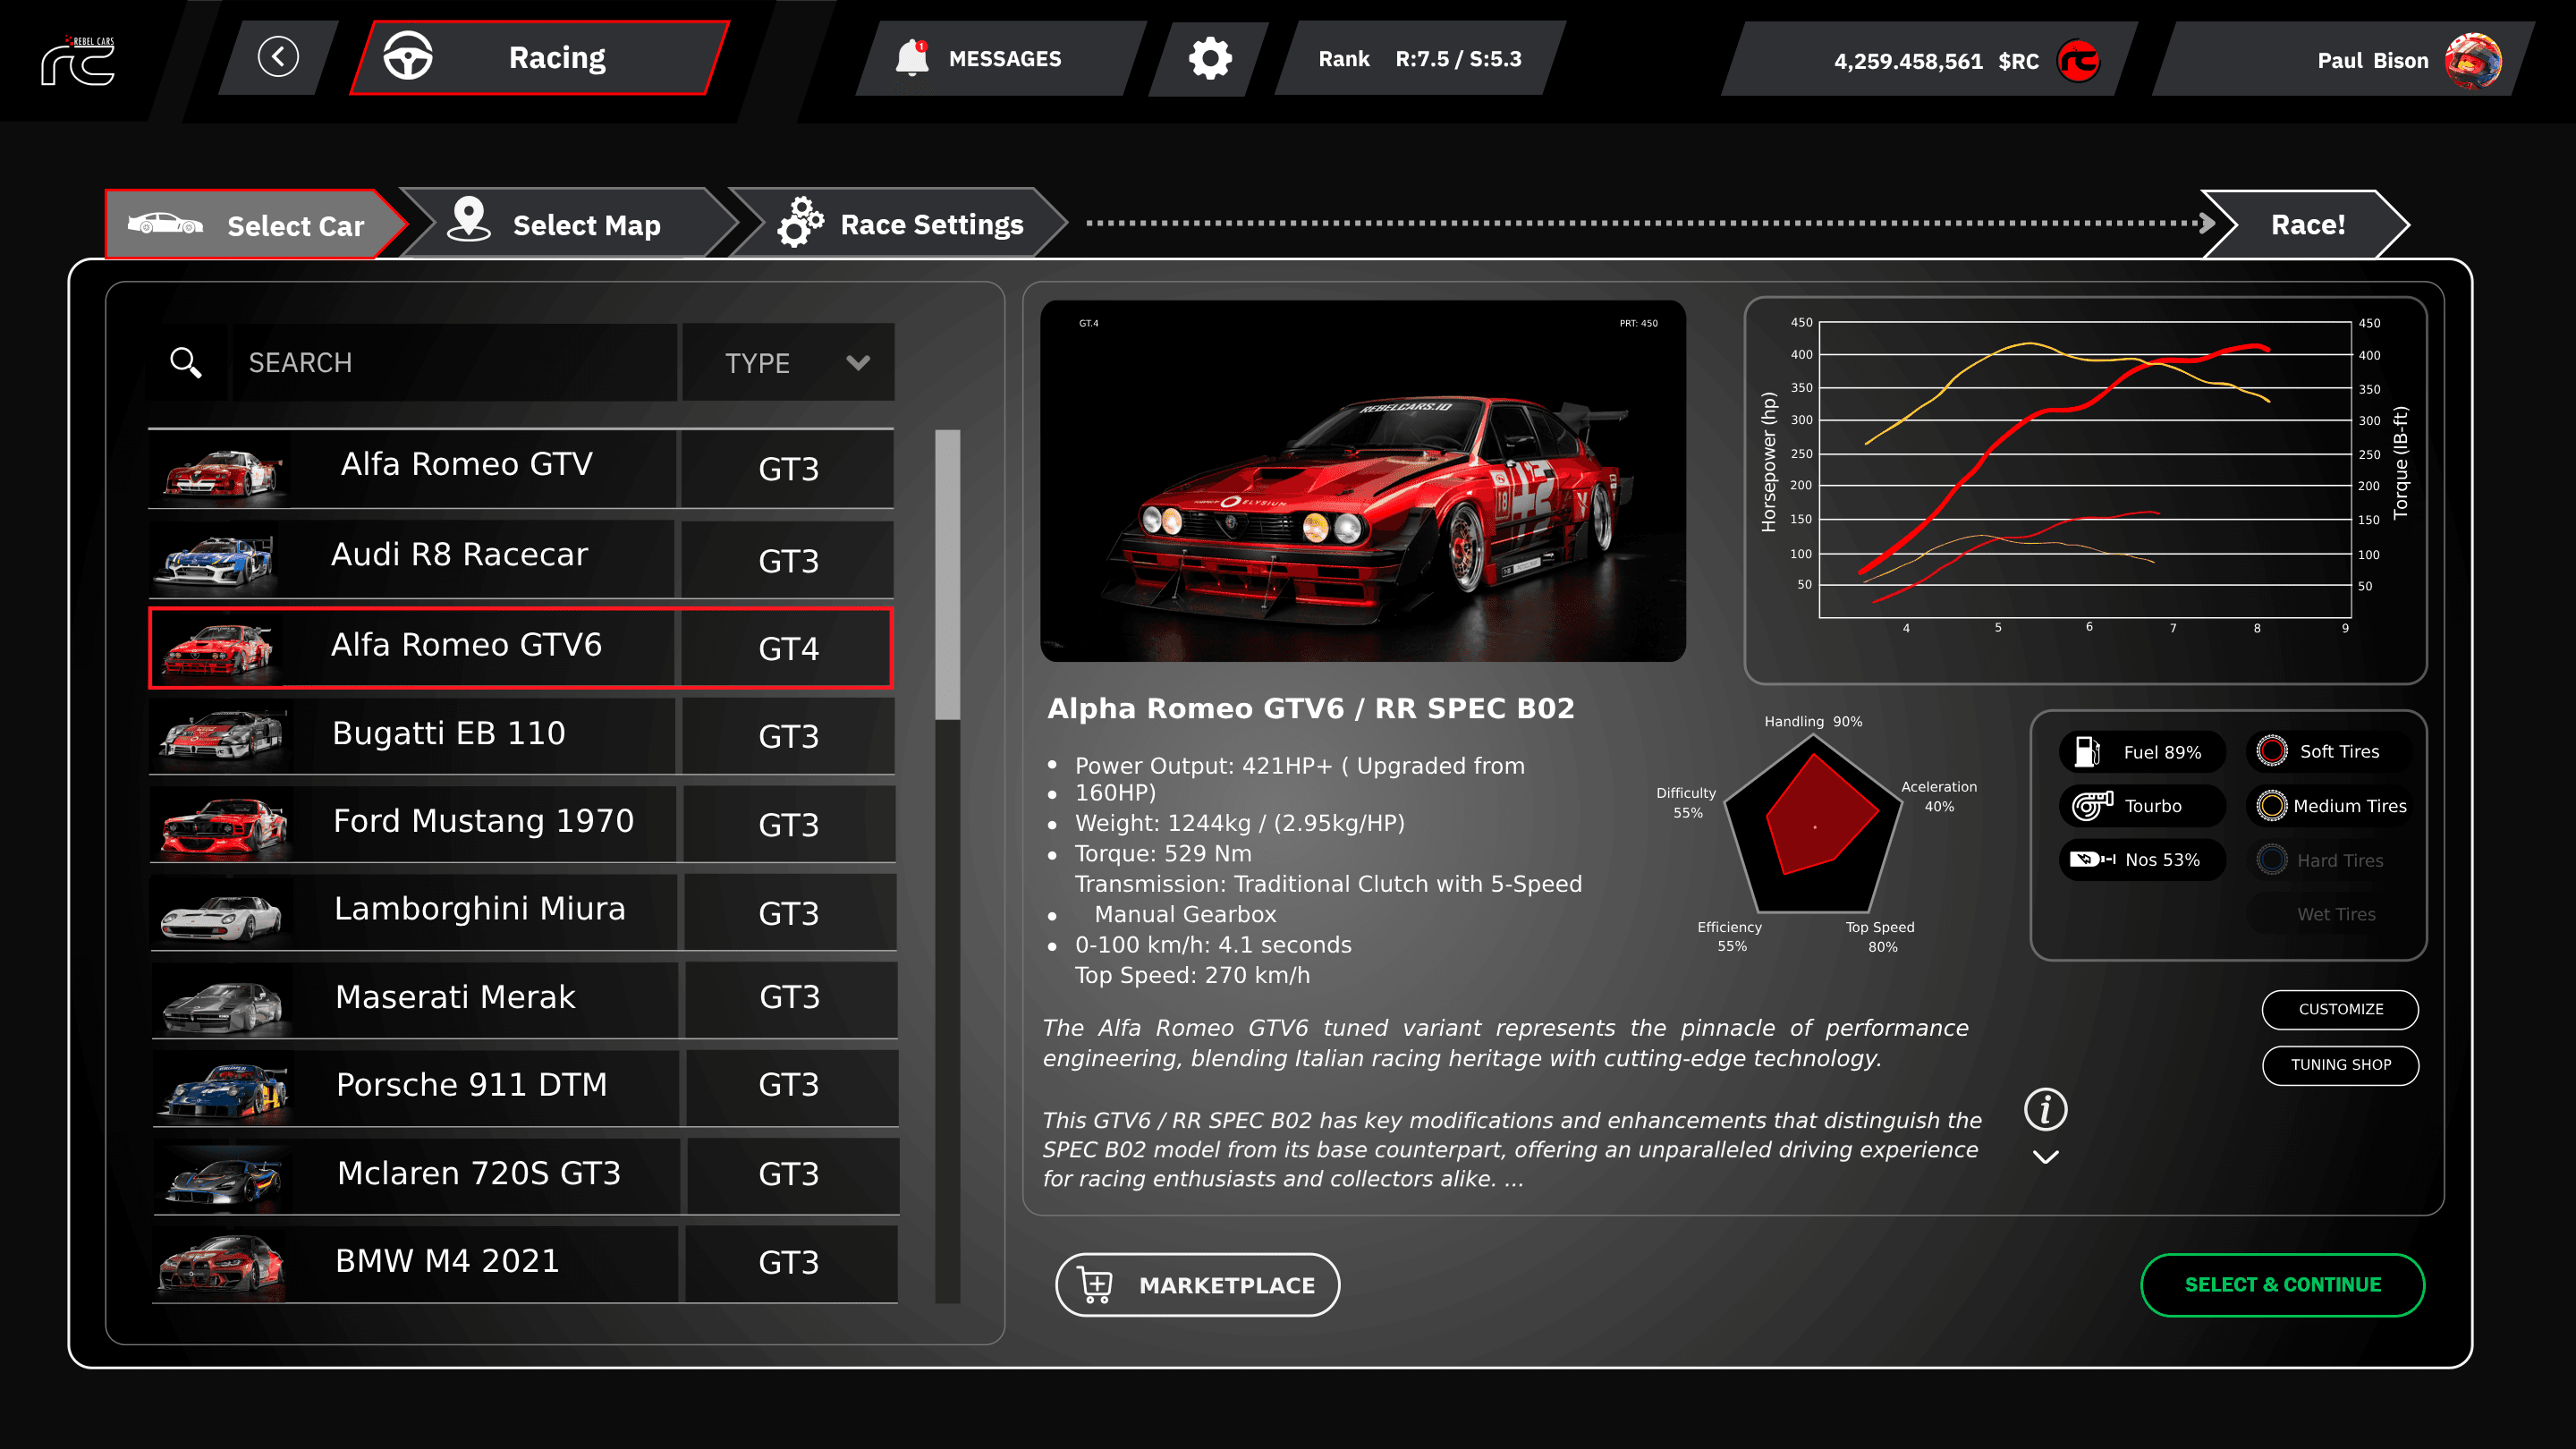Click the NOS bottle icon

tap(2091, 859)
